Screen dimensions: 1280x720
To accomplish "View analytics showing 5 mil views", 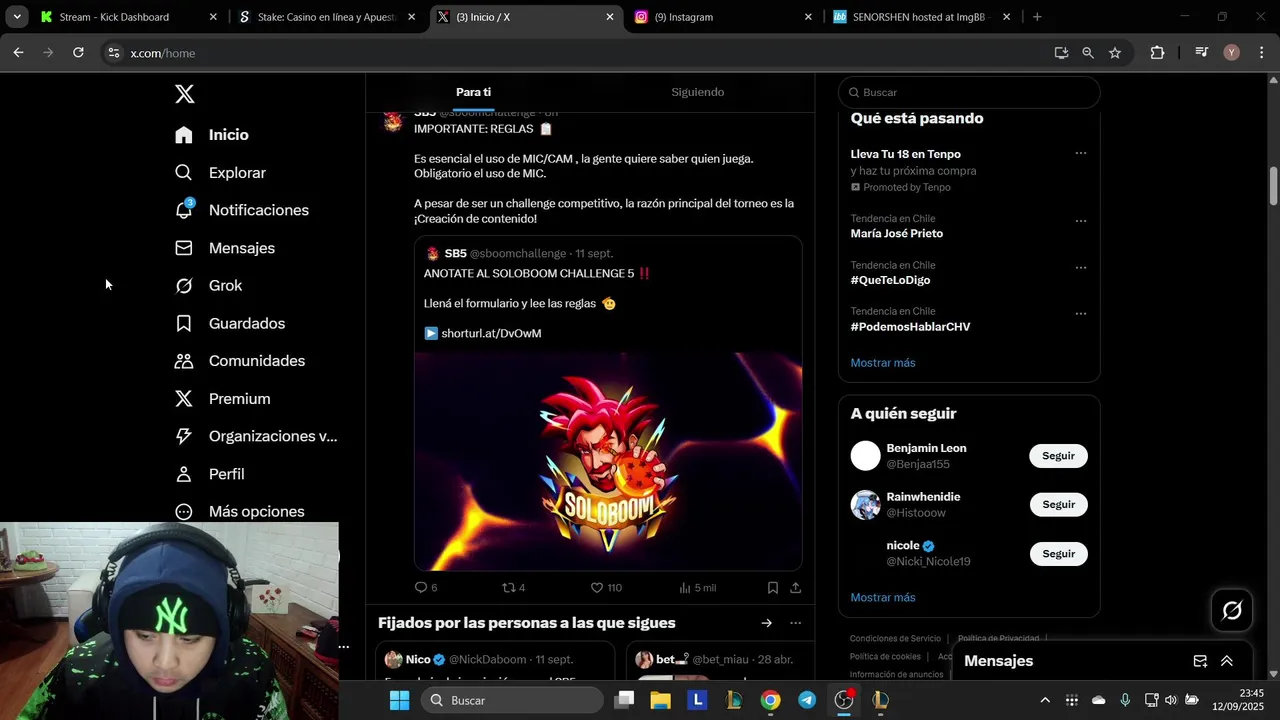I will (x=697, y=588).
